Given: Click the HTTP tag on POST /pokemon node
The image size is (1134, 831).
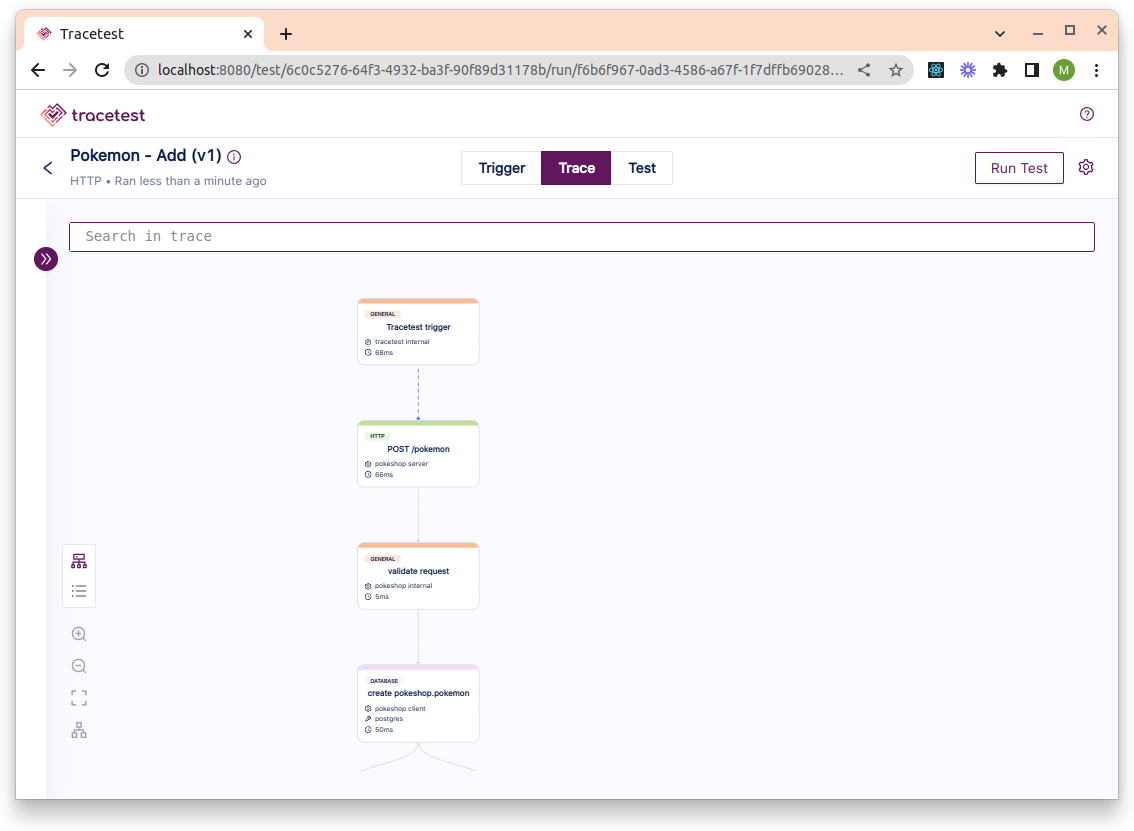Looking at the screenshot, I should click(x=378, y=436).
